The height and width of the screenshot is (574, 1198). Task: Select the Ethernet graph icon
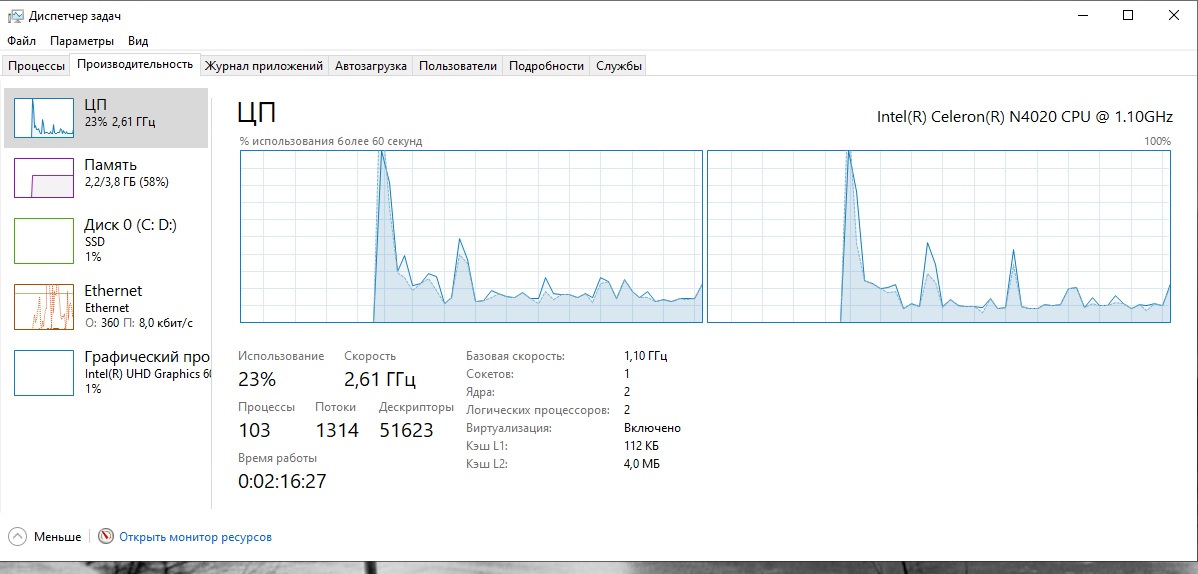pyautogui.click(x=44, y=306)
